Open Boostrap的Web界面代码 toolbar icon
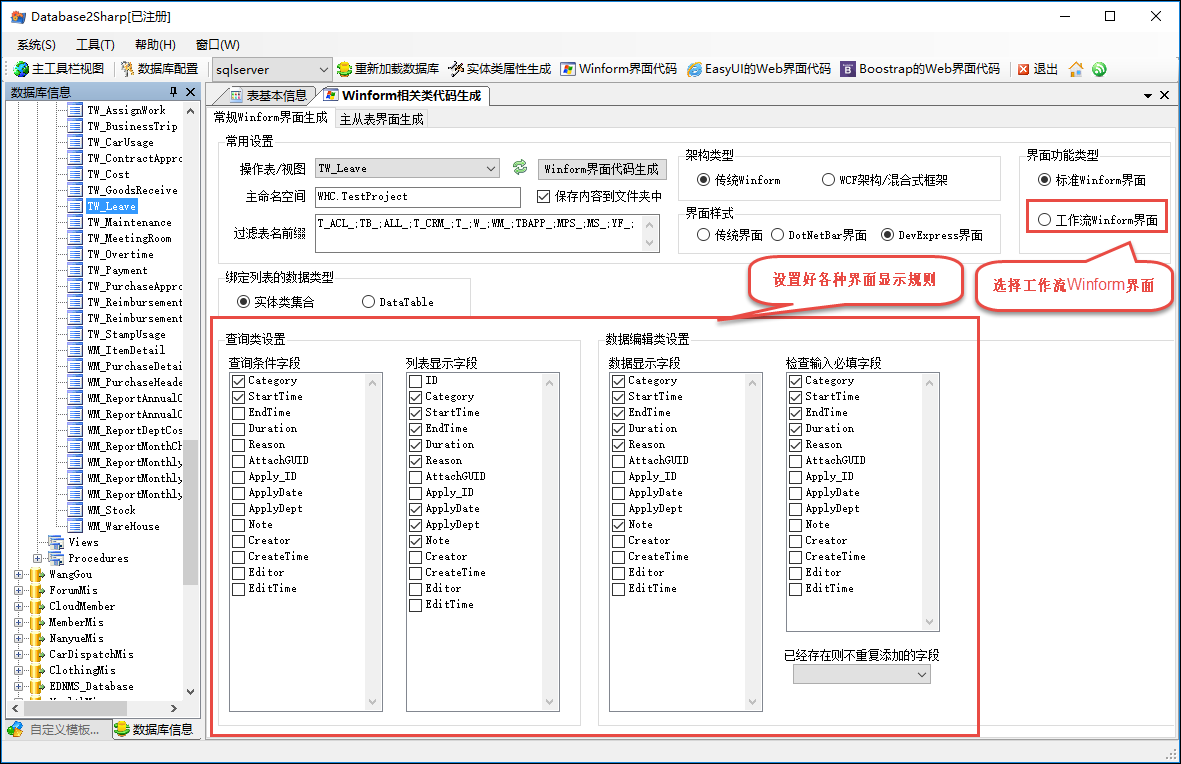 [x=848, y=69]
